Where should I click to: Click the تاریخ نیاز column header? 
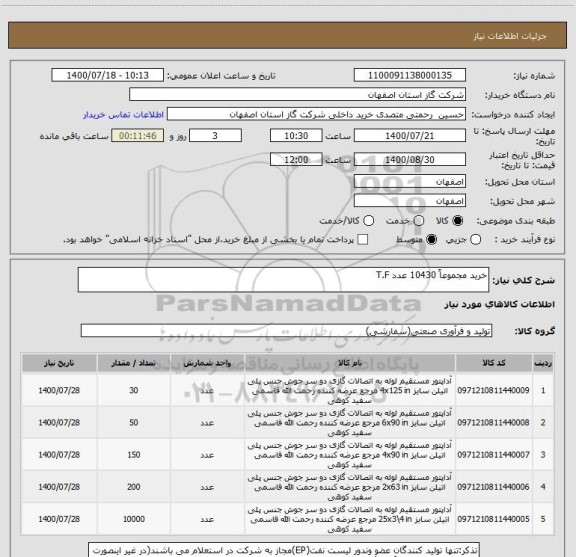[59, 363]
